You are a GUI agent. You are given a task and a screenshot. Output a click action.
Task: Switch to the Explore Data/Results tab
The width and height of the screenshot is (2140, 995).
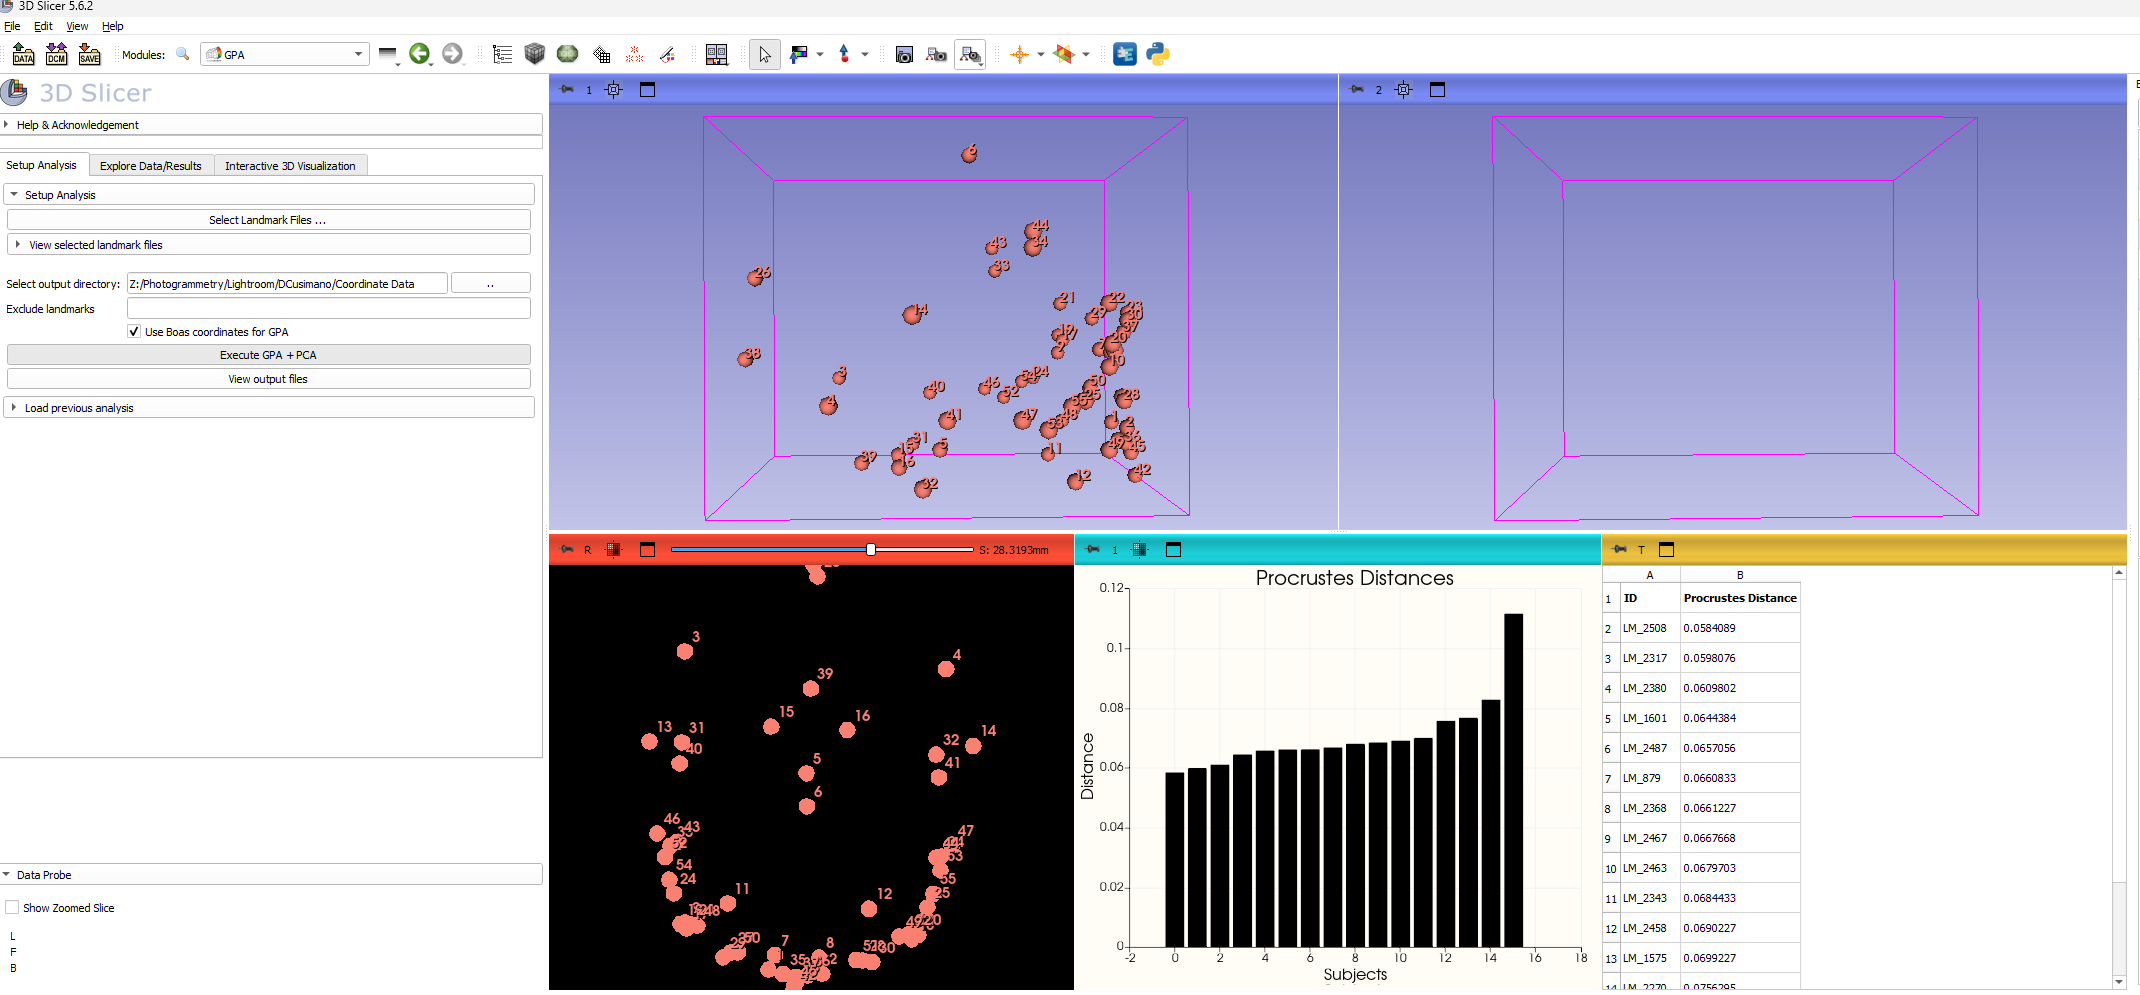coord(151,166)
